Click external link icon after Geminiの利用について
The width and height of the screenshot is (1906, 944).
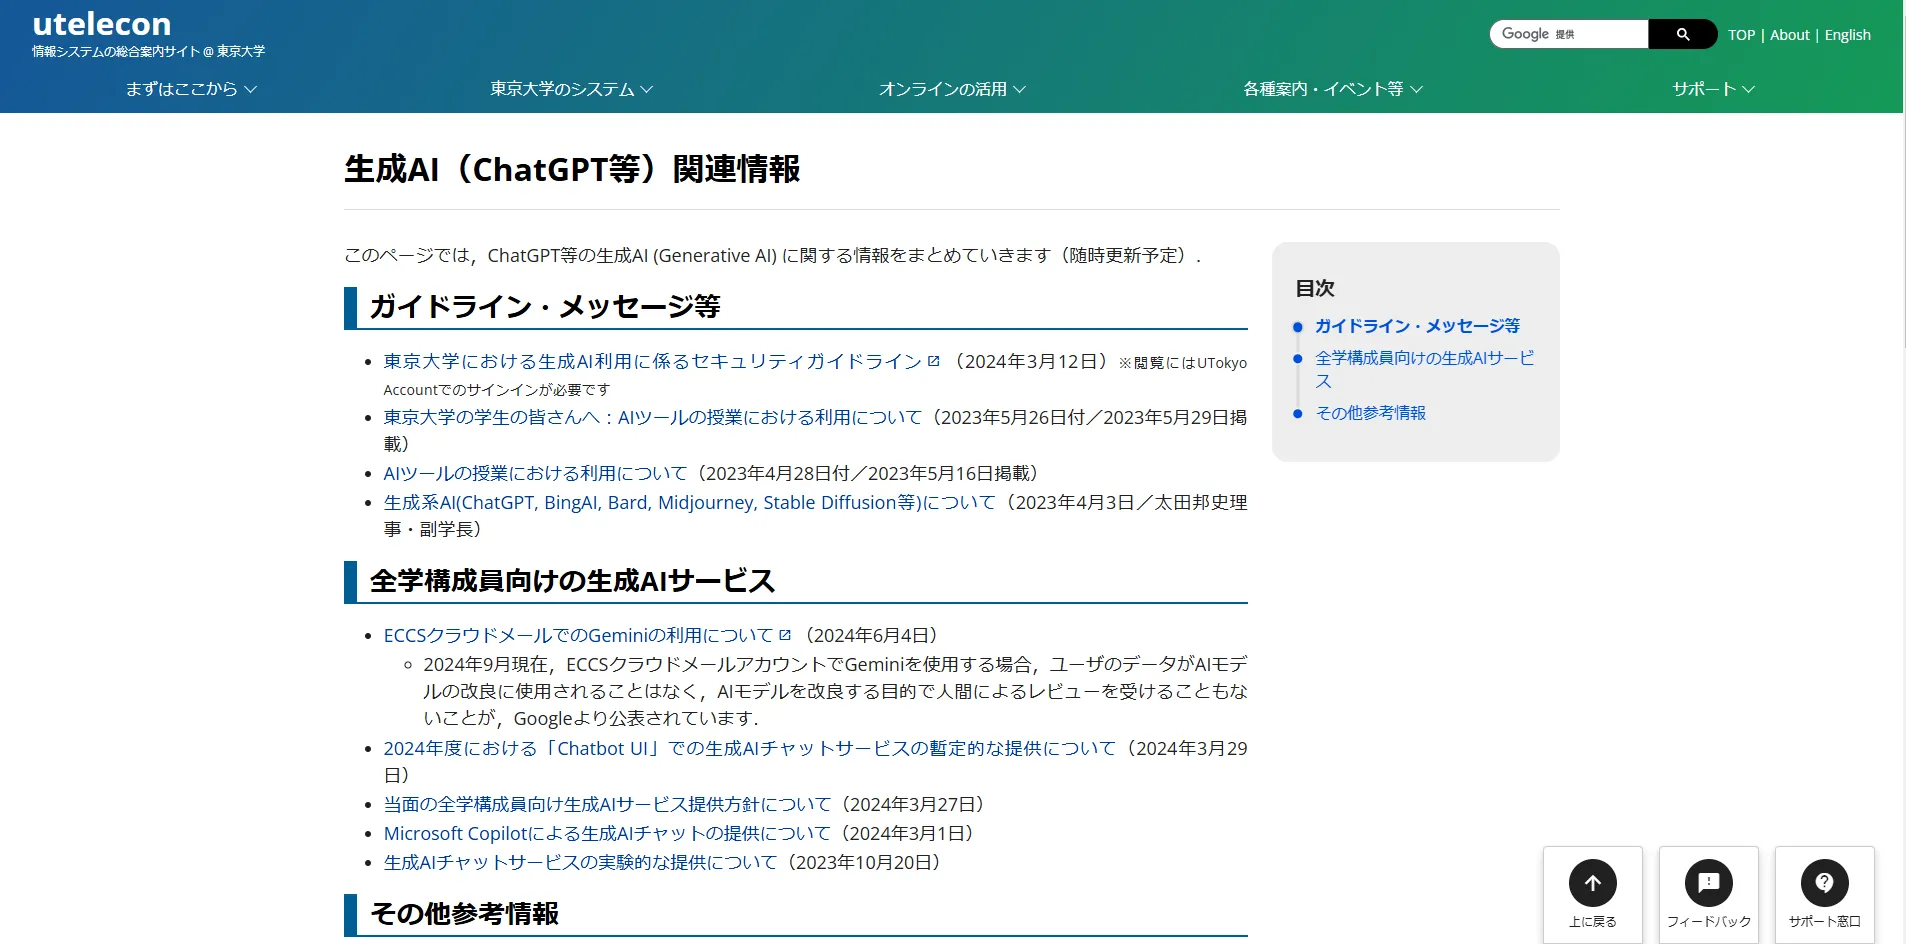click(785, 635)
